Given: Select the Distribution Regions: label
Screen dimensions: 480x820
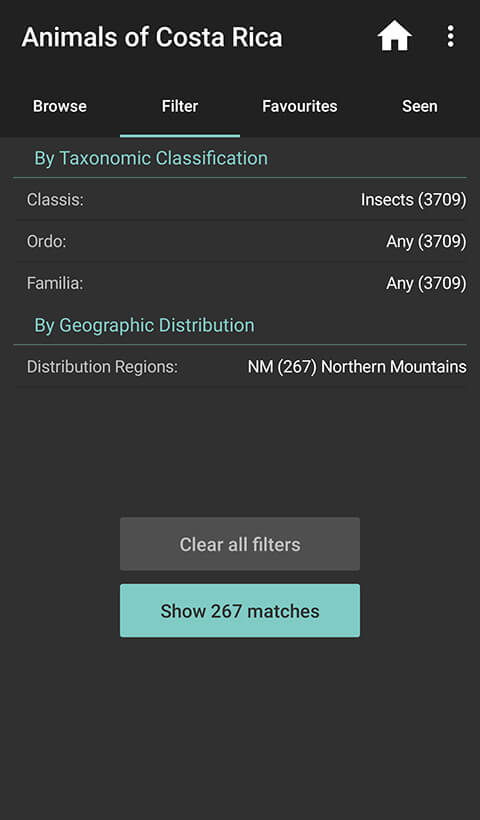Looking at the screenshot, I should coord(102,367).
